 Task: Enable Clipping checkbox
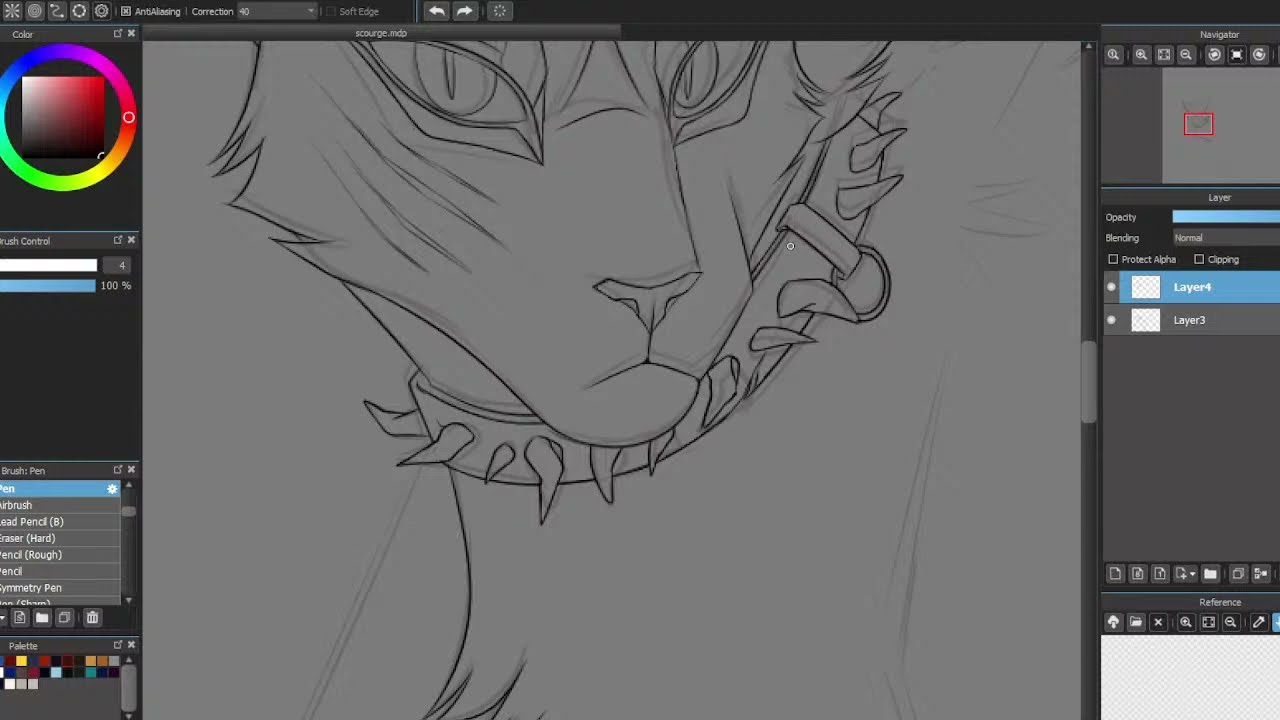point(1199,259)
